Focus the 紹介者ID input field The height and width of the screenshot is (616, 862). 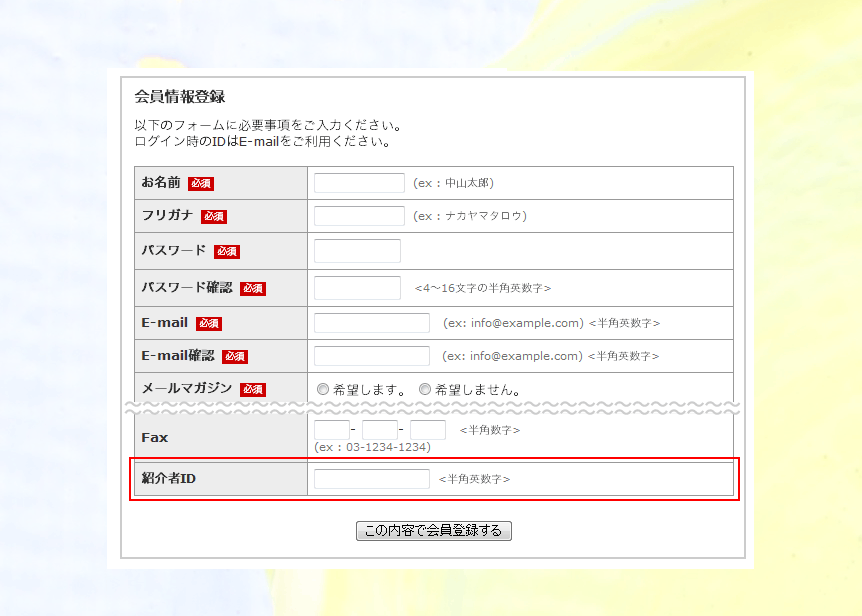(372, 479)
